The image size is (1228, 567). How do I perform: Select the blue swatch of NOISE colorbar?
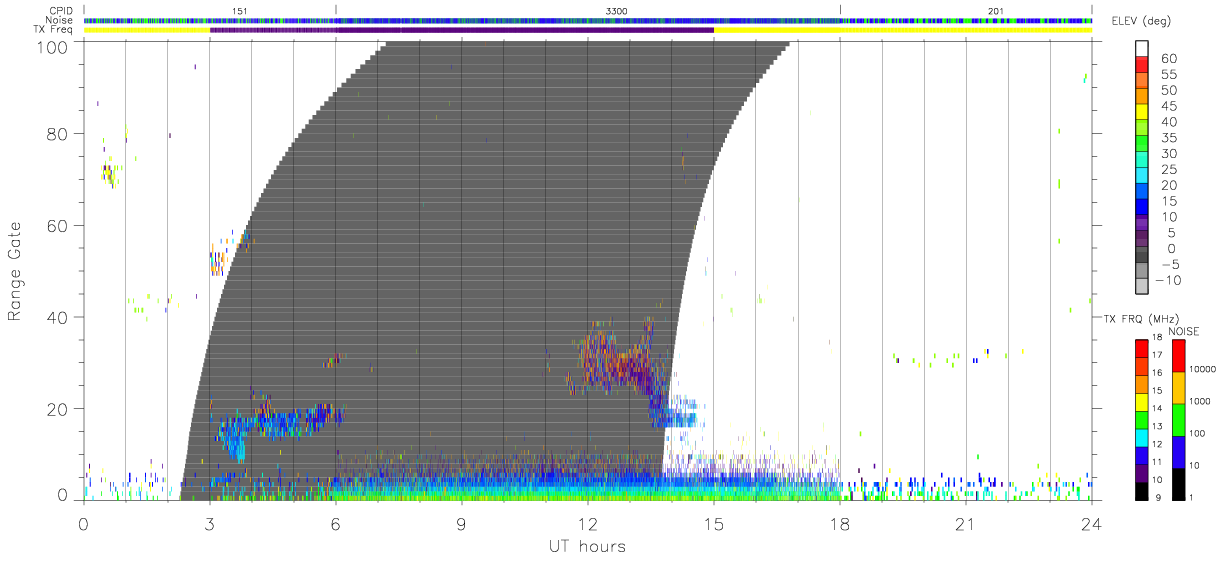tap(1178, 452)
